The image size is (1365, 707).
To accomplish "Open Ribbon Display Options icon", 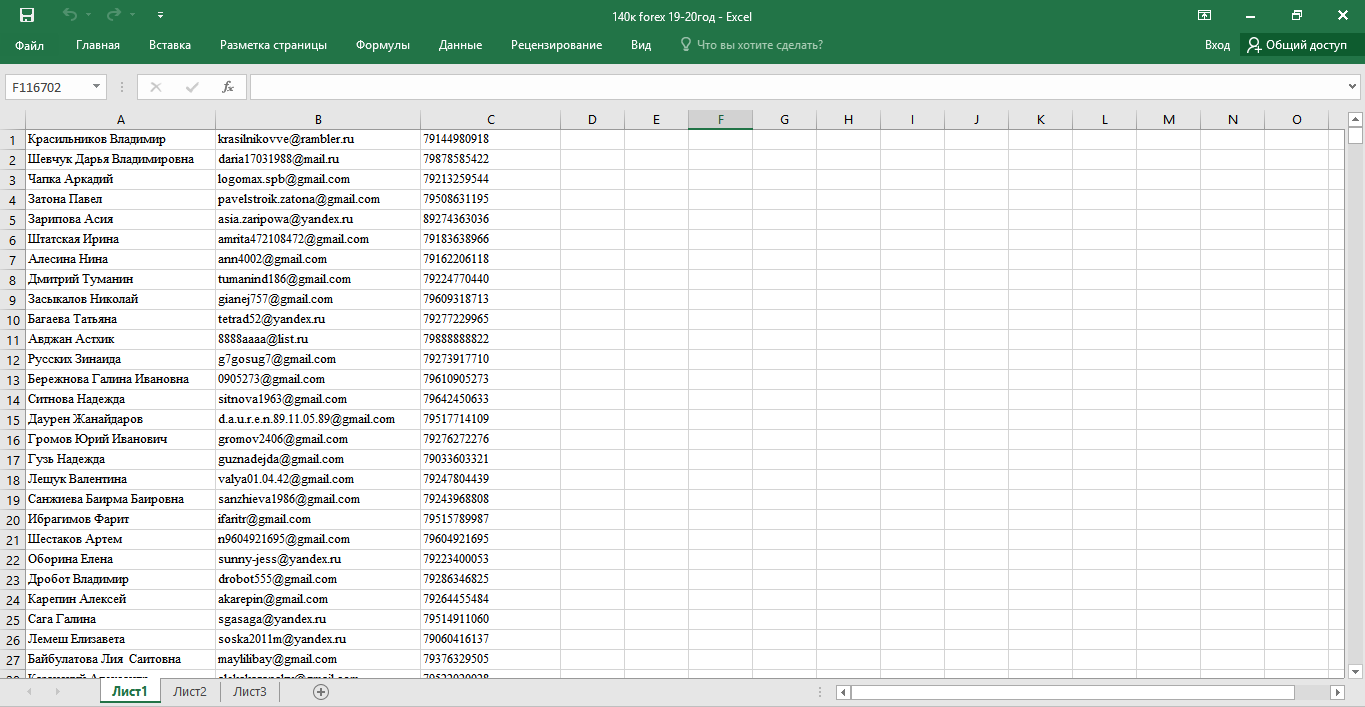I will pyautogui.click(x=1204, y=16).
